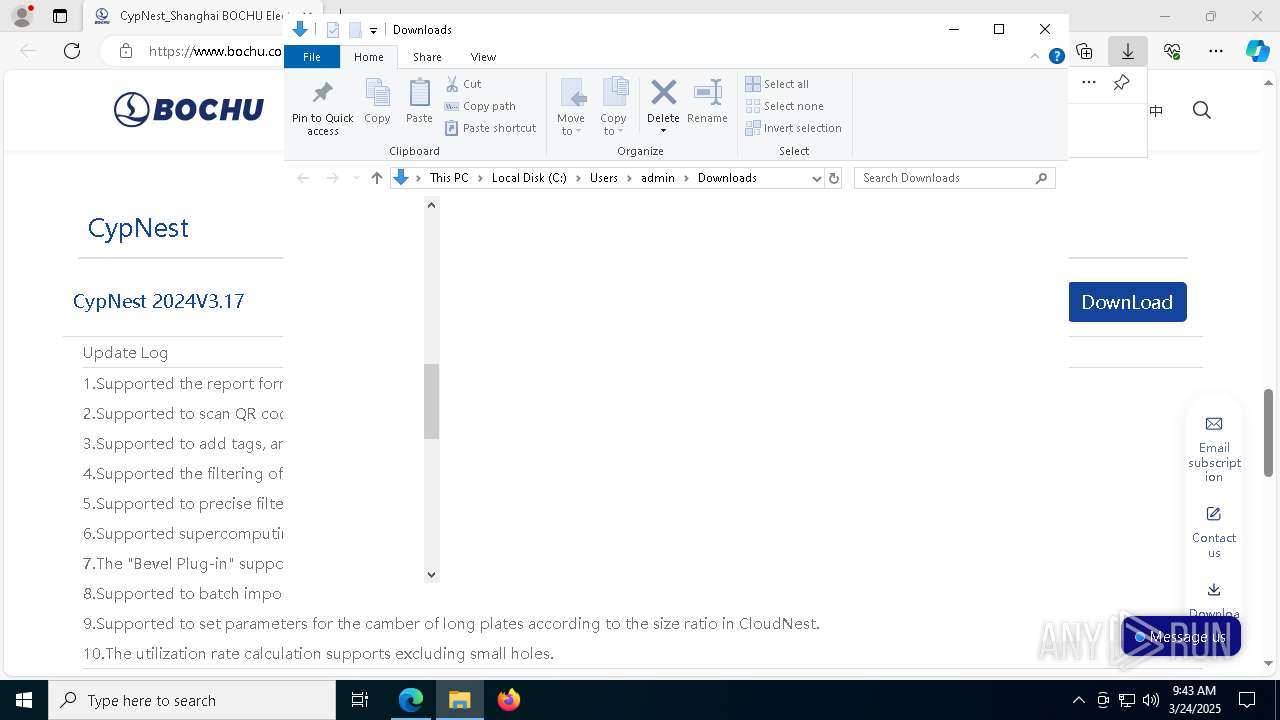
Task: Open the File tab
Action: 312,57
